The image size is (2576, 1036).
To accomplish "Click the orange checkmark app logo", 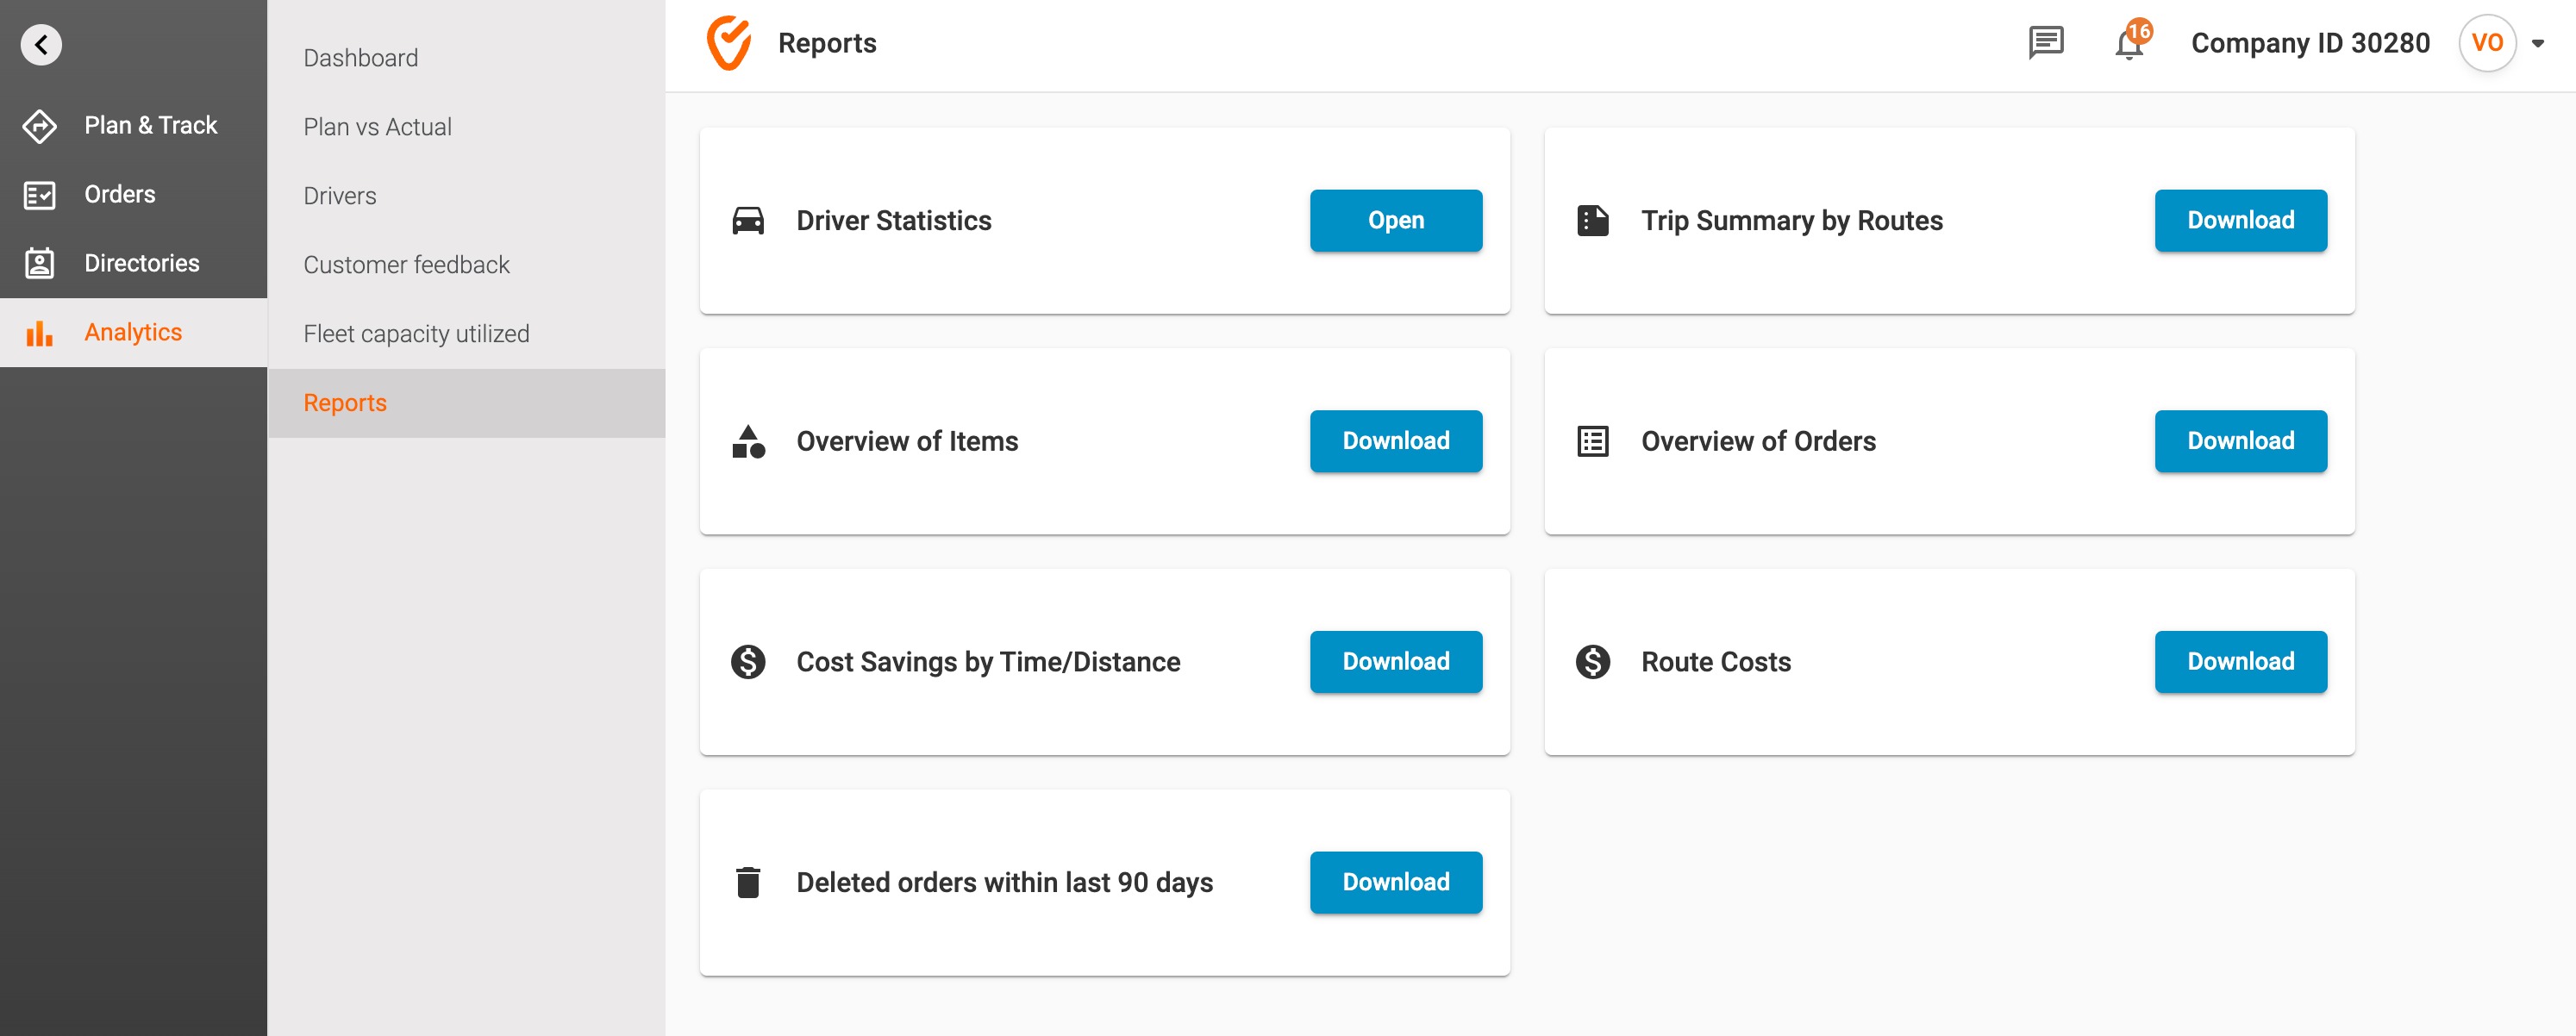I will tap(729, 43).
